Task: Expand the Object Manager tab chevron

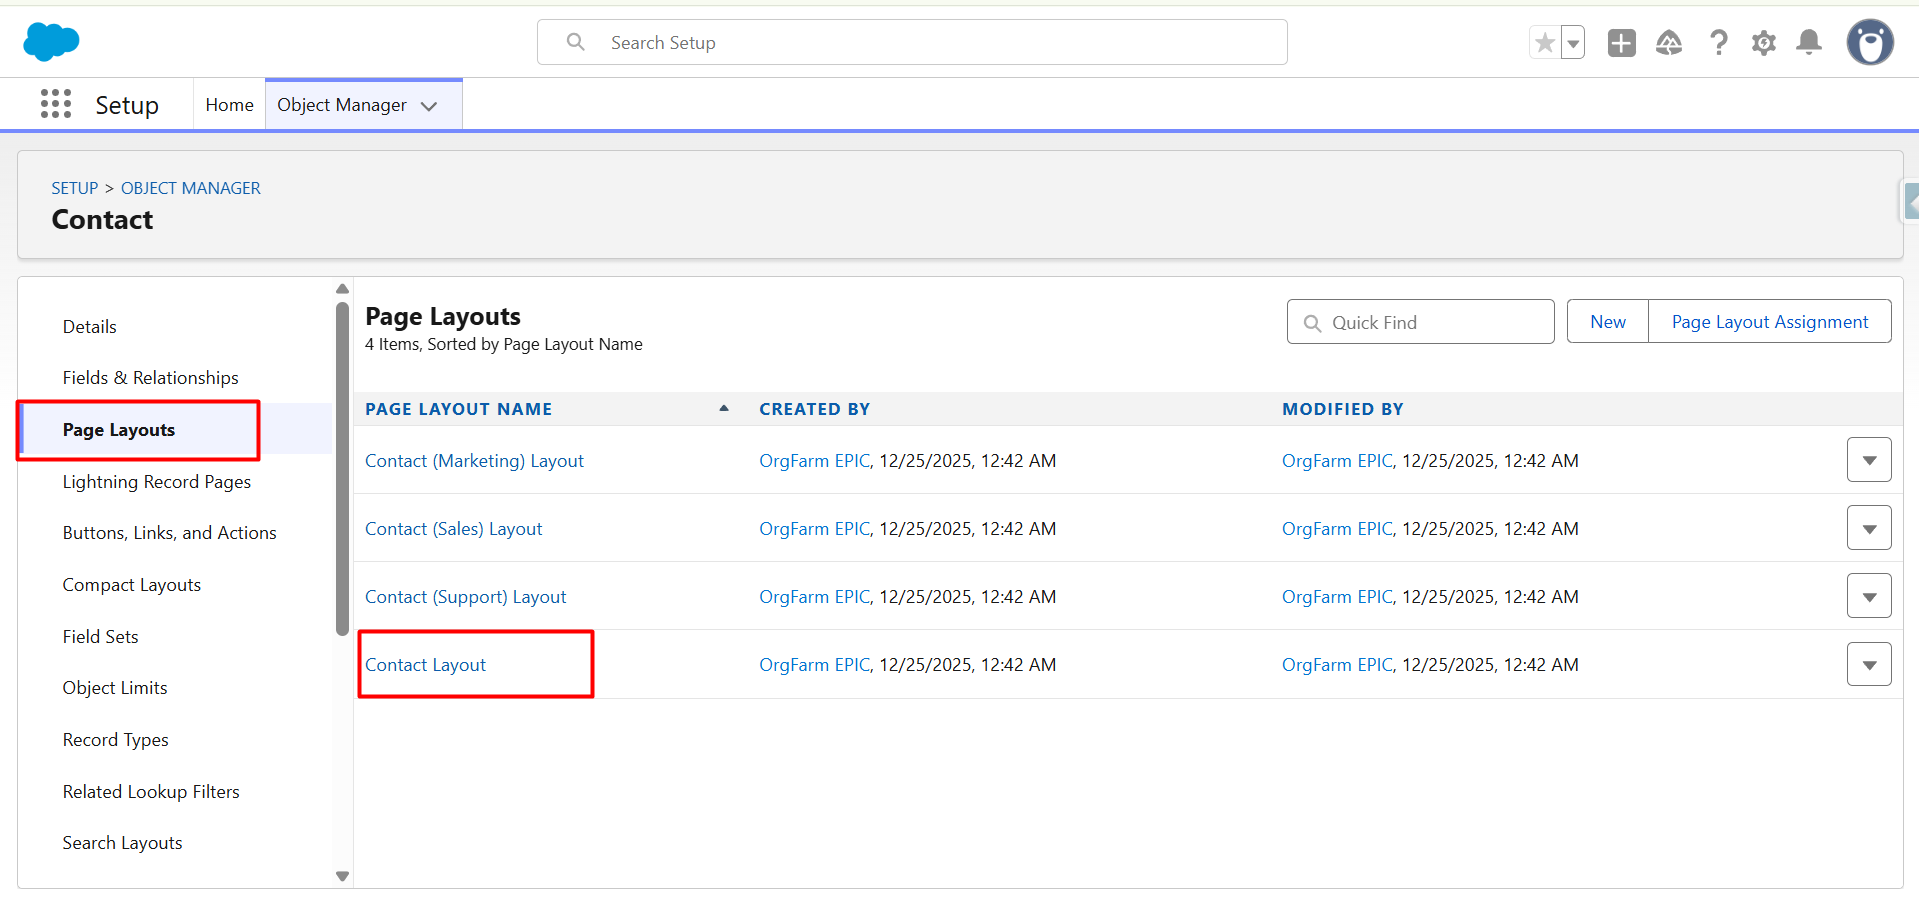Action: pyautogui.click(x=429, y=106)
